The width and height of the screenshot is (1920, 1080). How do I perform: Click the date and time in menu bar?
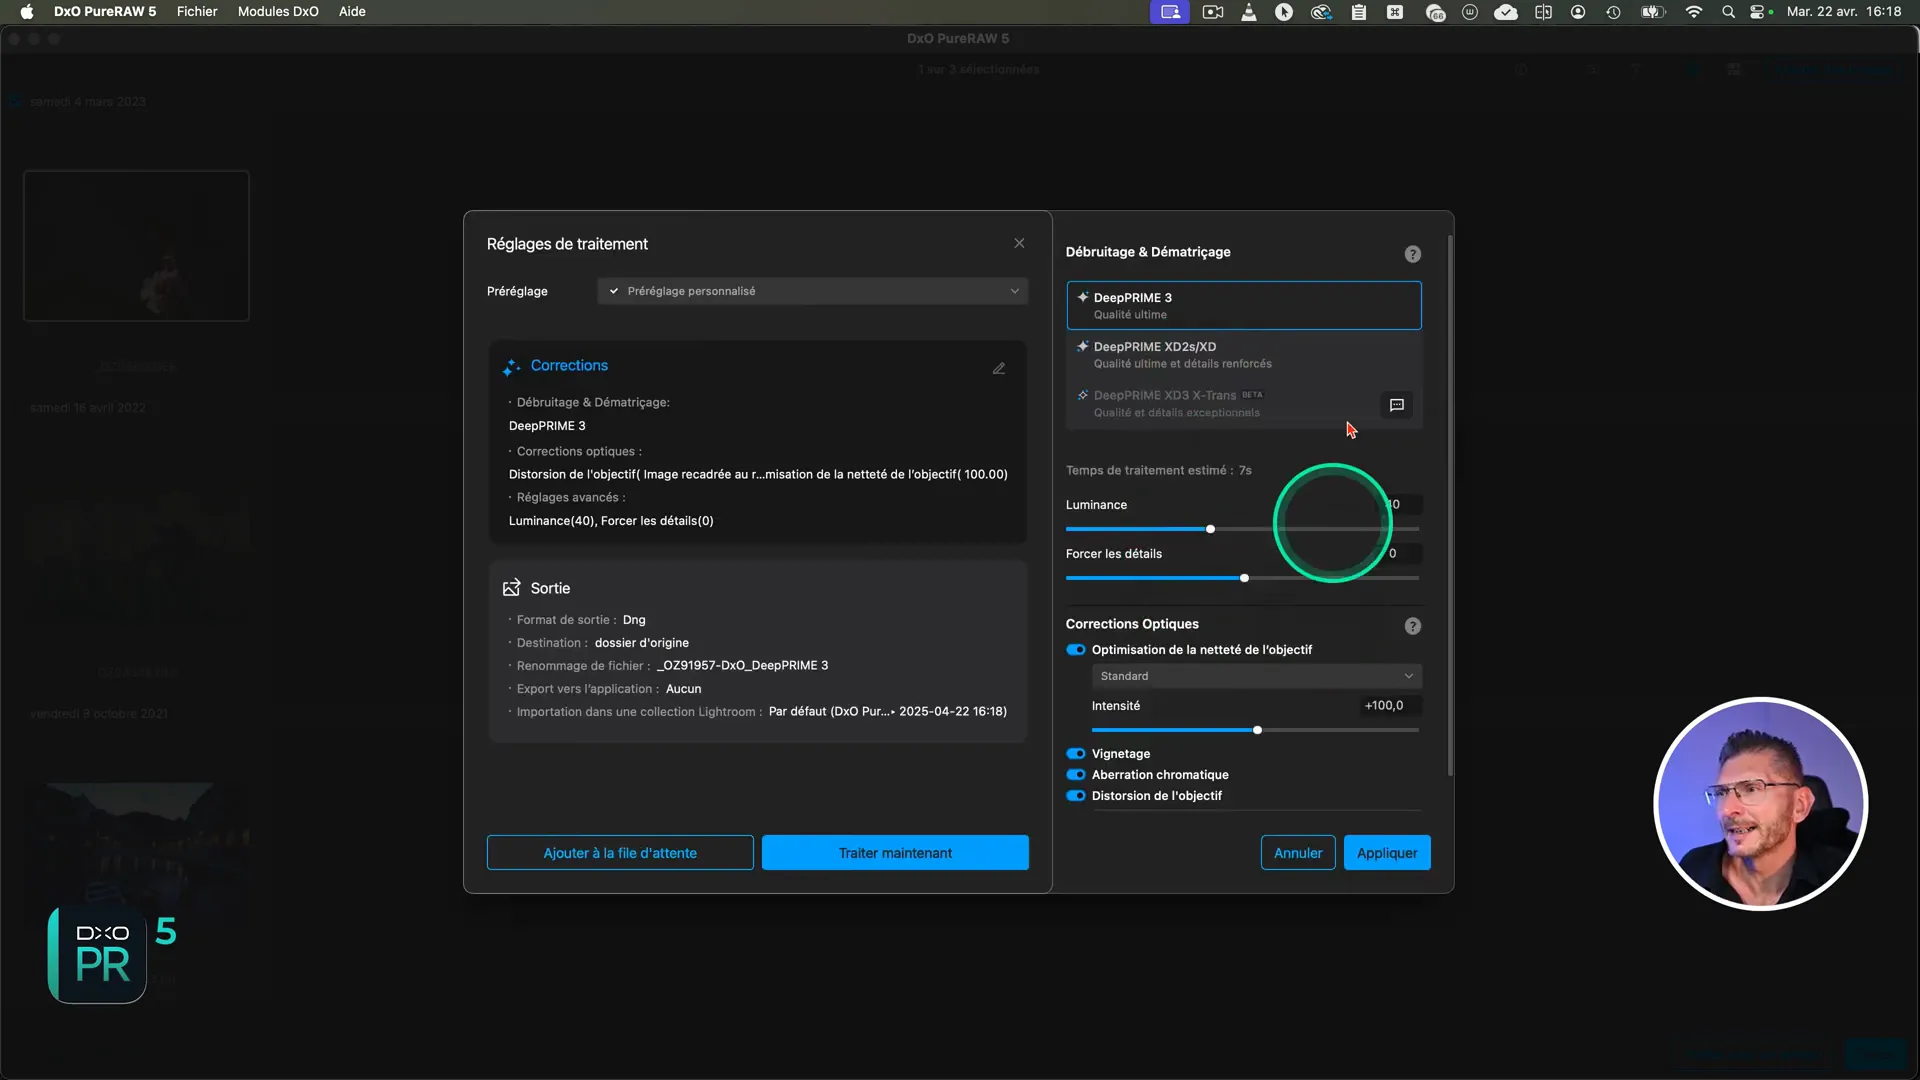1844,12
